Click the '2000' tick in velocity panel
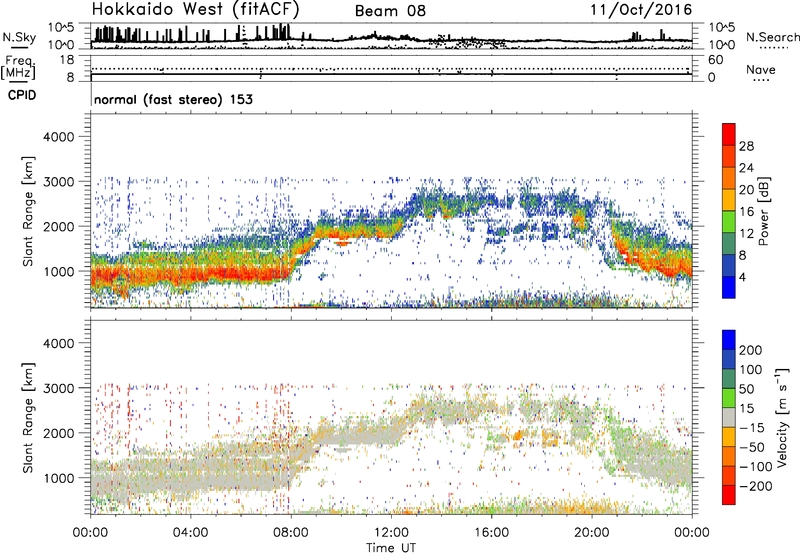The image size is (800, 554). (x=59, y=433)
